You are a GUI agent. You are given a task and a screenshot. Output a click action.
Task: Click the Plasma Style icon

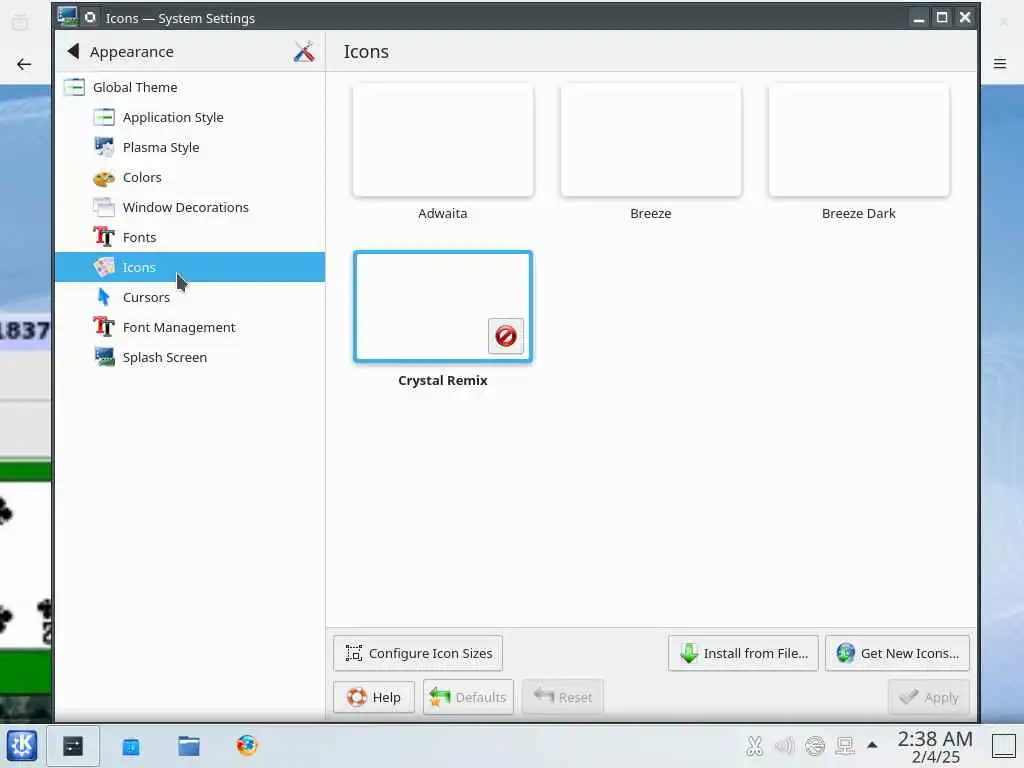click(x=104, y=147)
